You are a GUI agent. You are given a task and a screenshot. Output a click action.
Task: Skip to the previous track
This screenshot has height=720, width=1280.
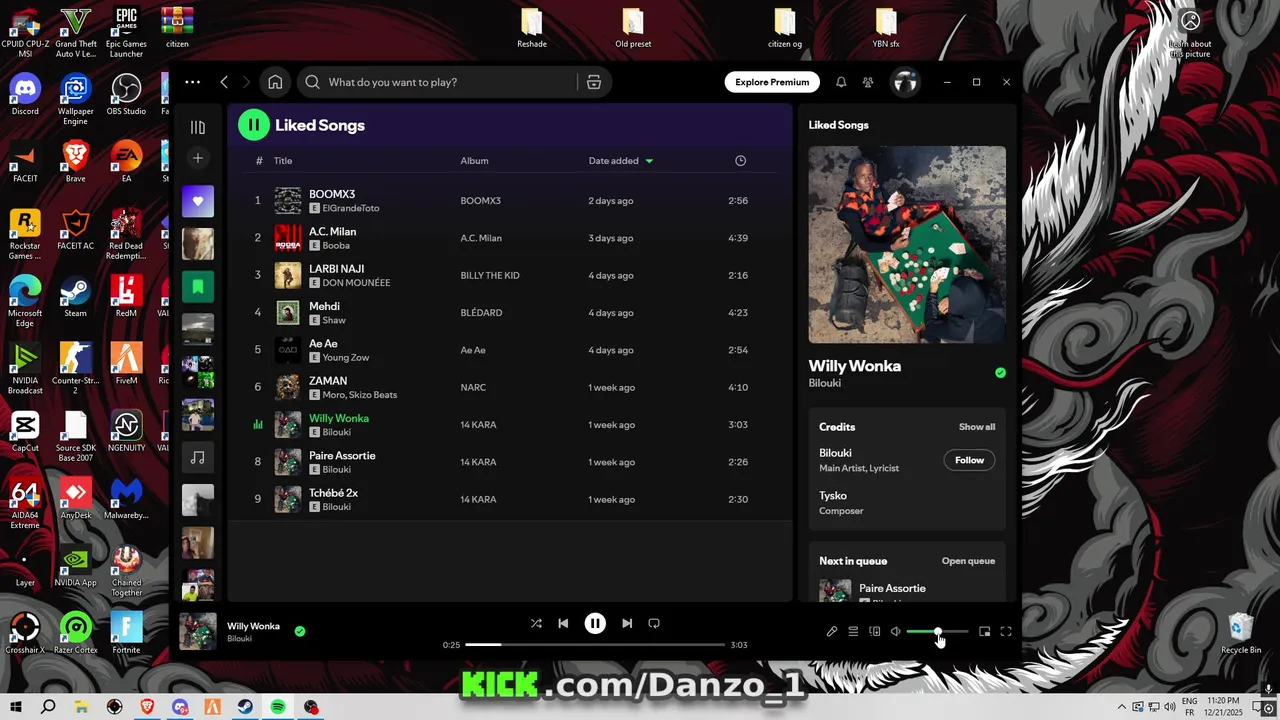tap(563, 623)
